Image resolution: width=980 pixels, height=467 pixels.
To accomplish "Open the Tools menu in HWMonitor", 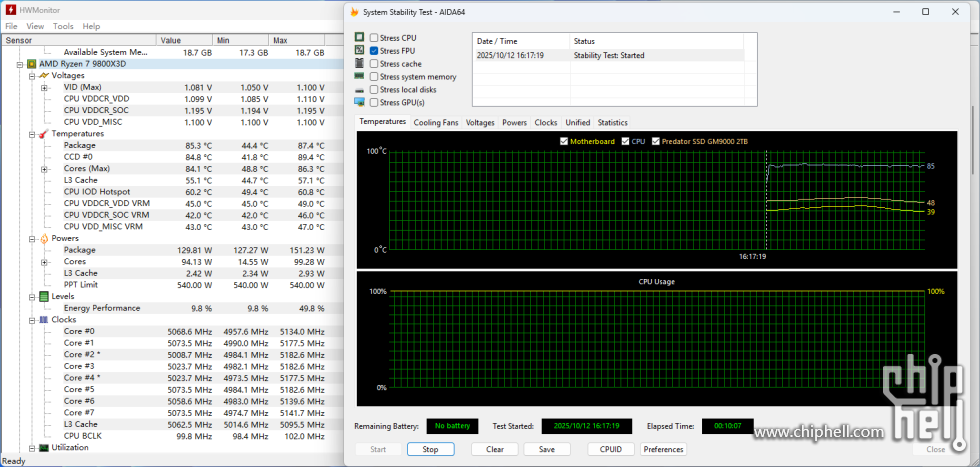I will pos(63,26).
